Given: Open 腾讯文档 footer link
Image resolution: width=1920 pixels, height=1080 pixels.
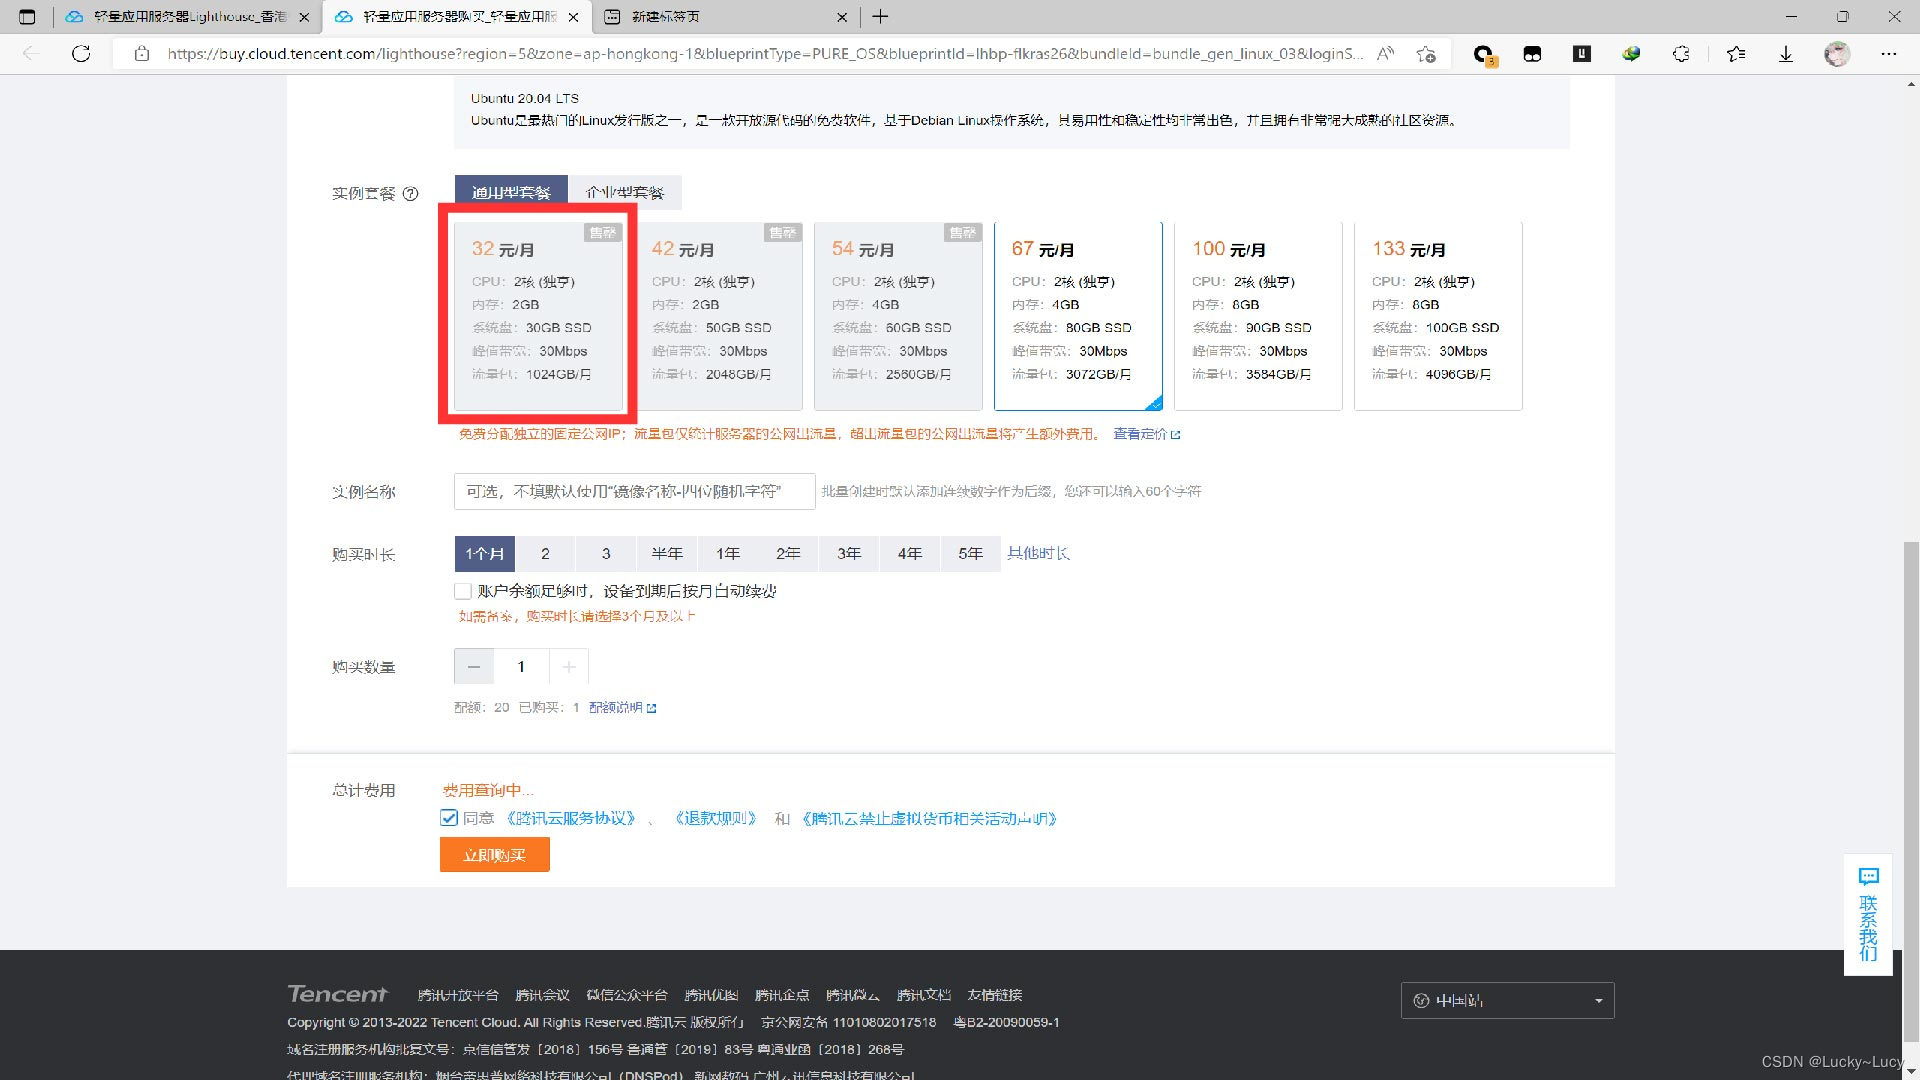Looking at the screenshot, I should (924, 995).
